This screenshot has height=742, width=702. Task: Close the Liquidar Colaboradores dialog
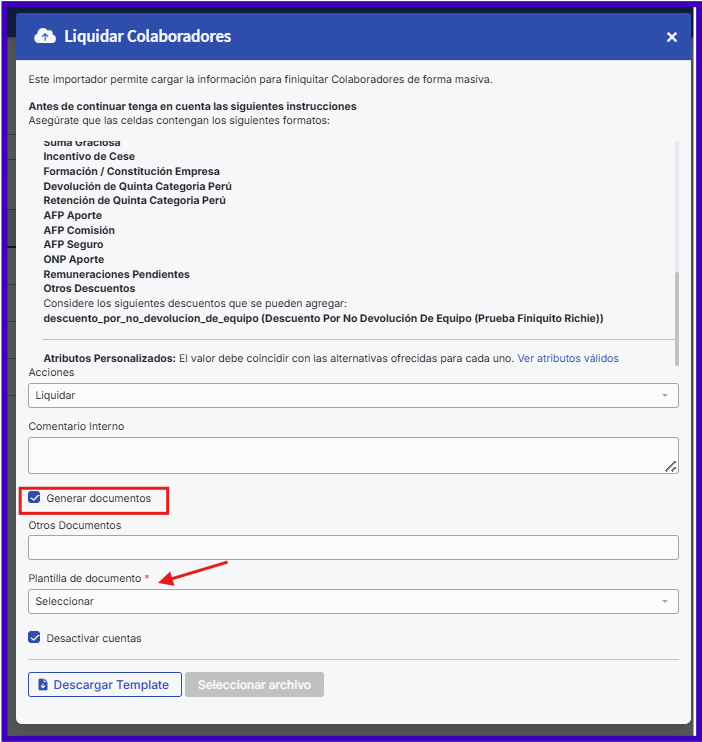click(672, 37)
